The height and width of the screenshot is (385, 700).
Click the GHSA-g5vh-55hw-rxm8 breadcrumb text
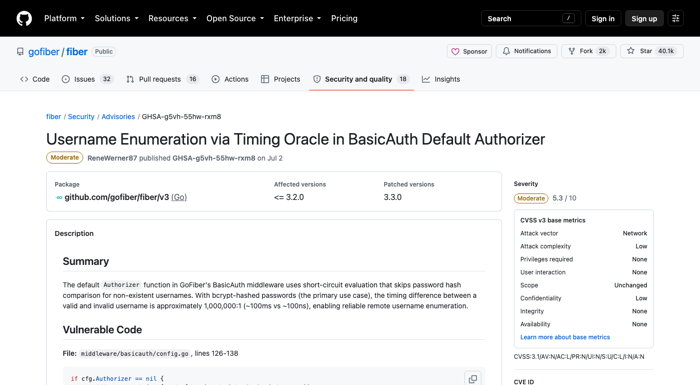181,117
